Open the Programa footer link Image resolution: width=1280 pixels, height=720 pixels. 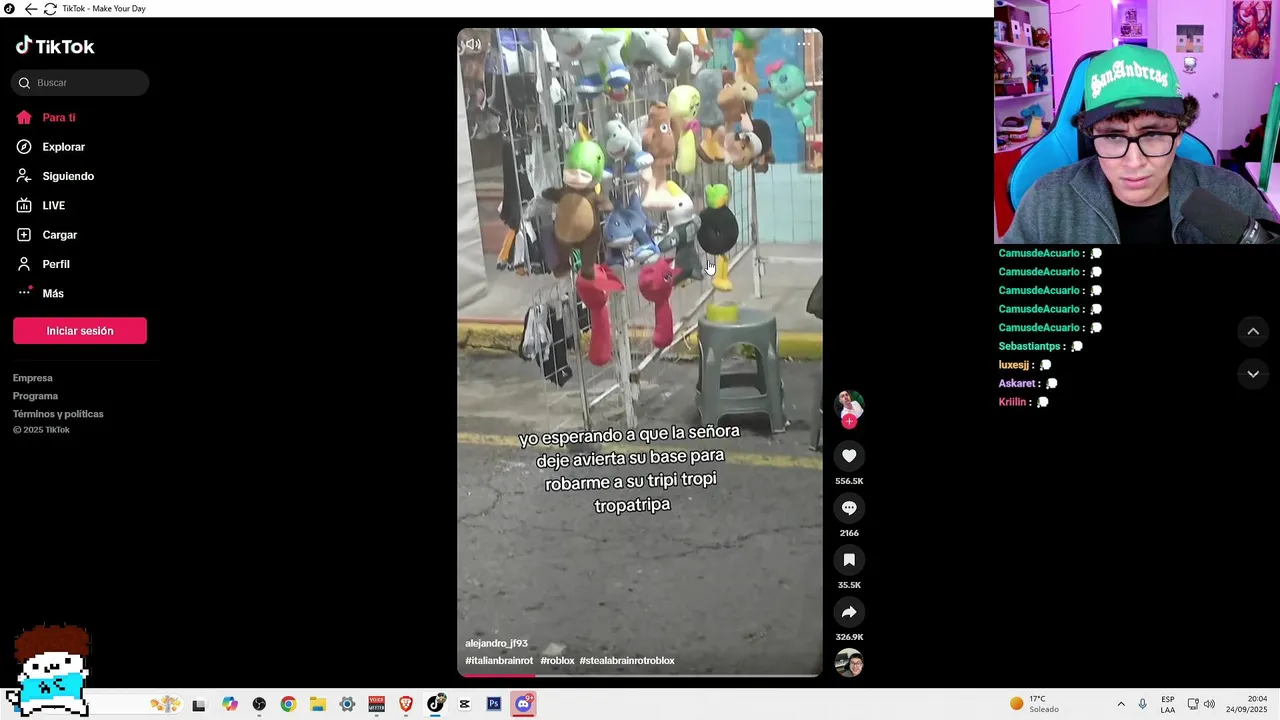pyautogui.click(x=35, y=396)
